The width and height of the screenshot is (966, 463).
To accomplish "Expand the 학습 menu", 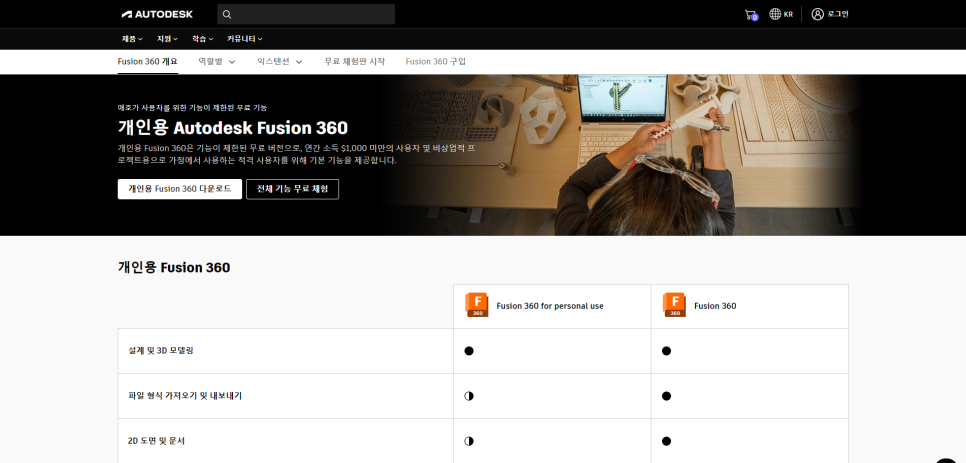I will [202, 39].
